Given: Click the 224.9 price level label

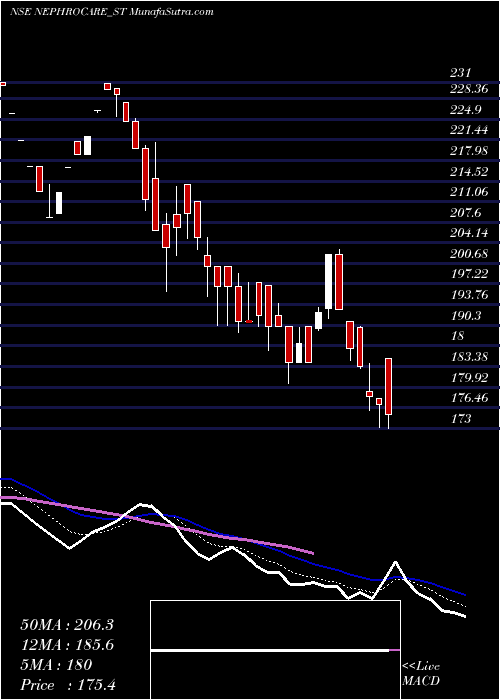Looking at the screenshot, I should coord(466,109).
